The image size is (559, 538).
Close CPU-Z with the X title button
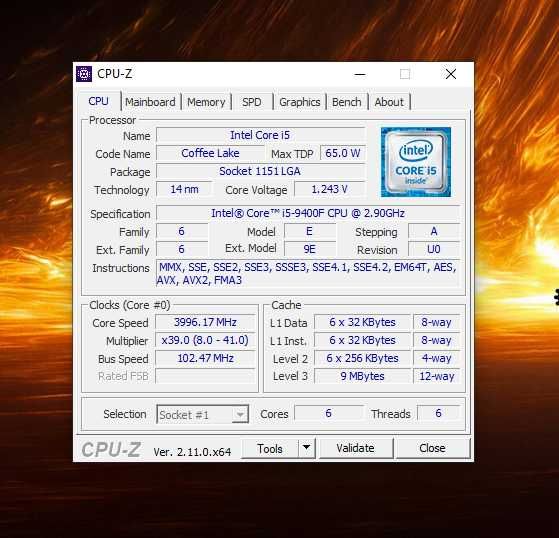(451, 74)
